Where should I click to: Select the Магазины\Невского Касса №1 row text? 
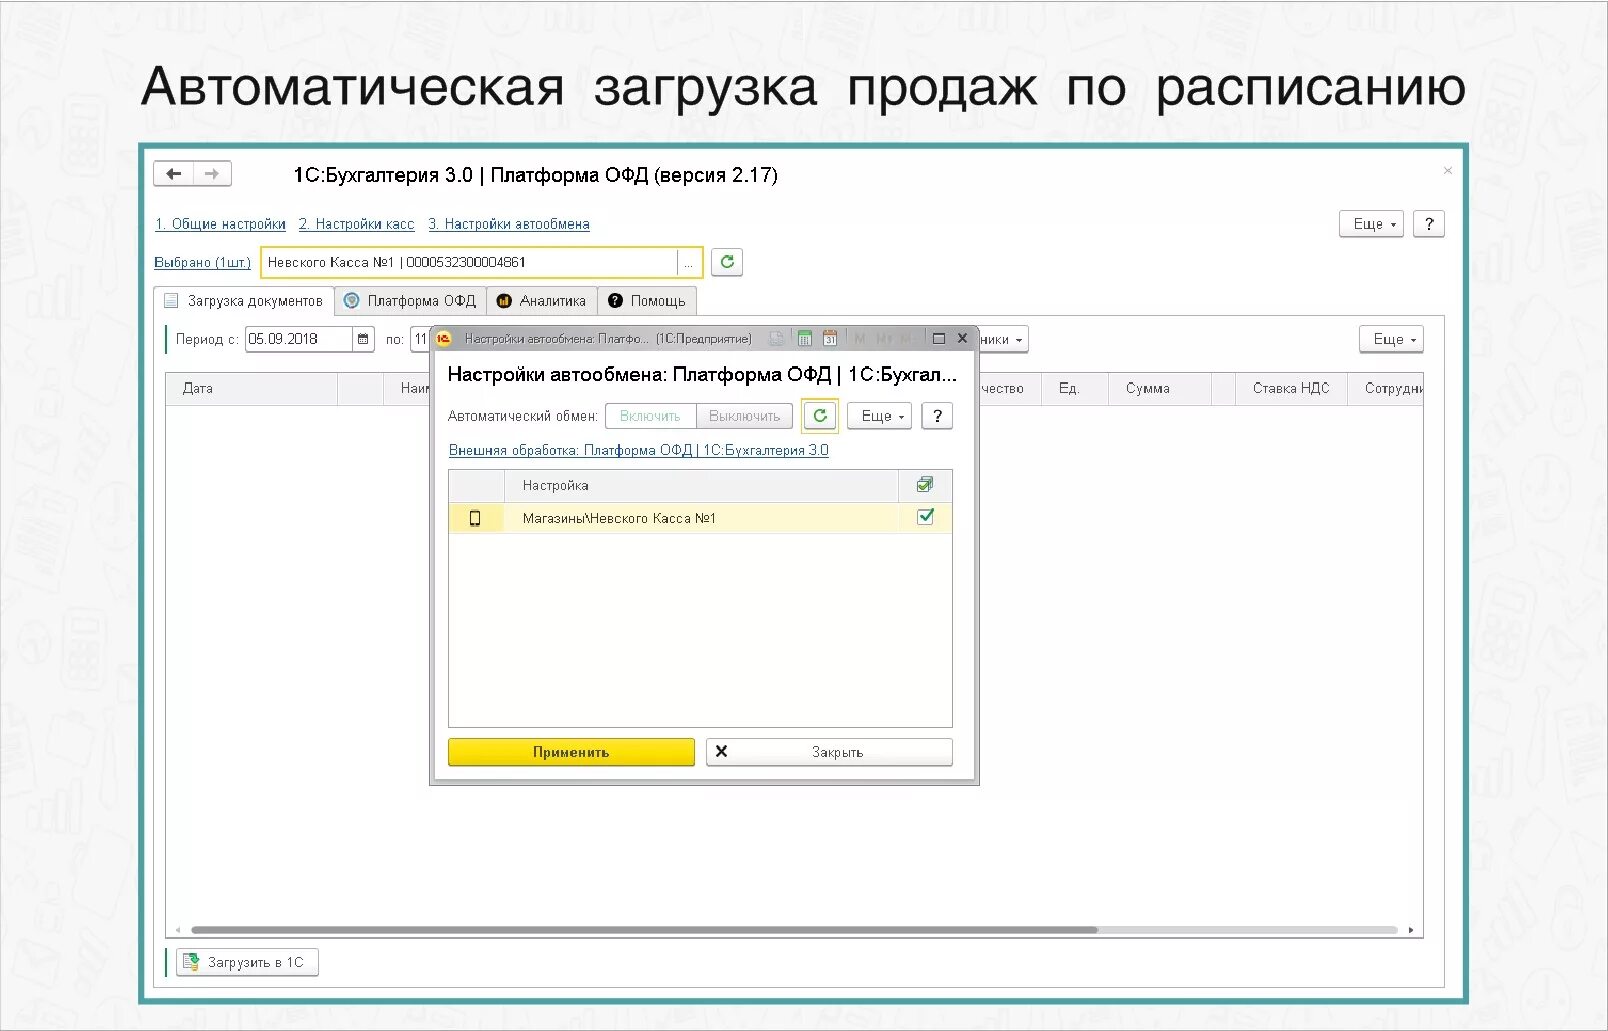point(619,518)
